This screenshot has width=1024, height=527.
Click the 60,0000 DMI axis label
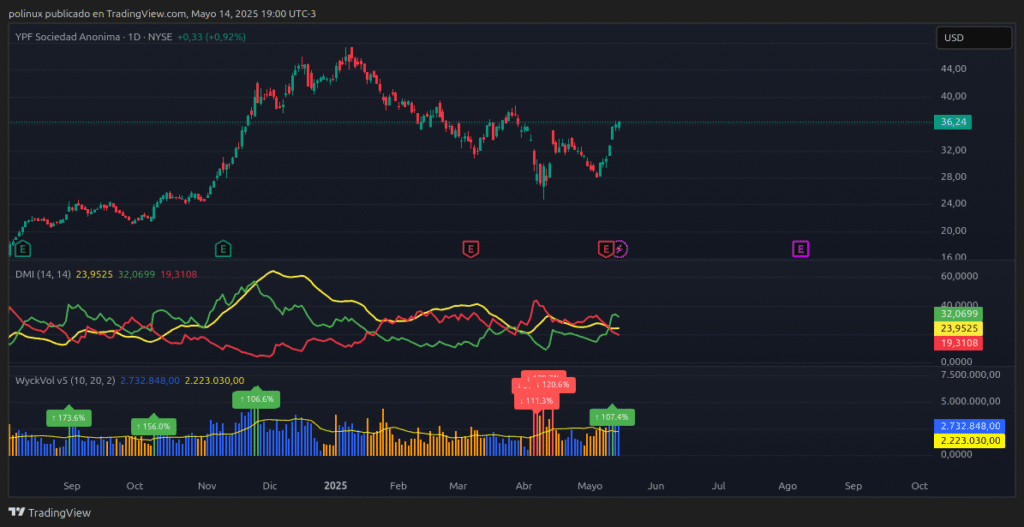[x=957, y=276]
